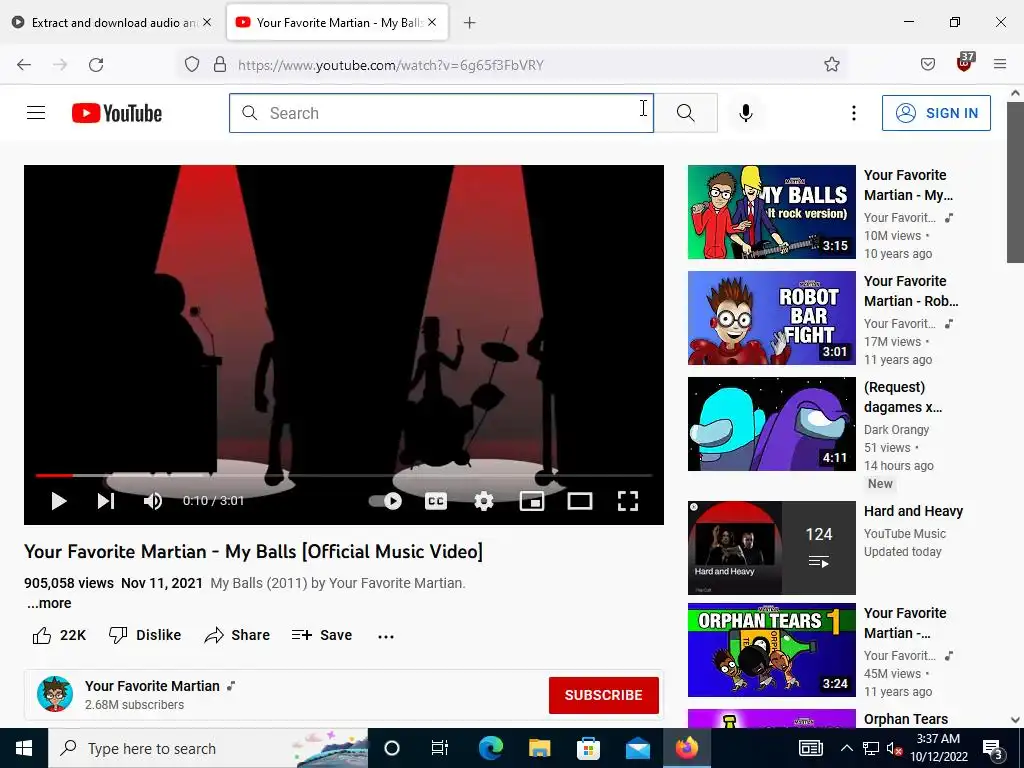Screen dimensions: 1024x768
Task: Go back in browser history
Action: [x=24, y=65]
